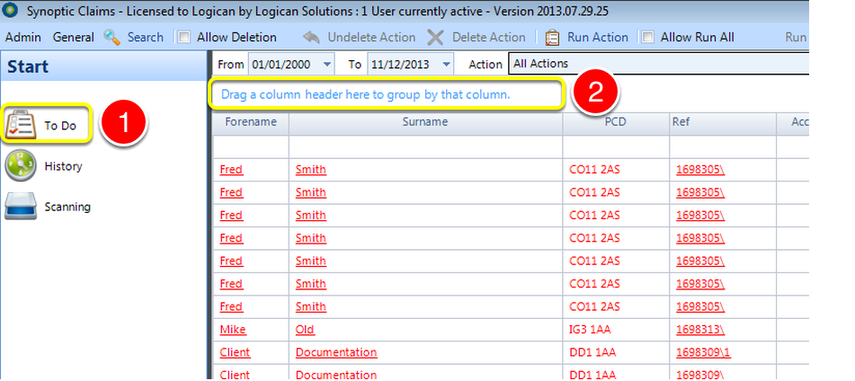The height and width of the screenshot is (381, 855).
Task: Run the selected action via Run Action
Action: 586,37
